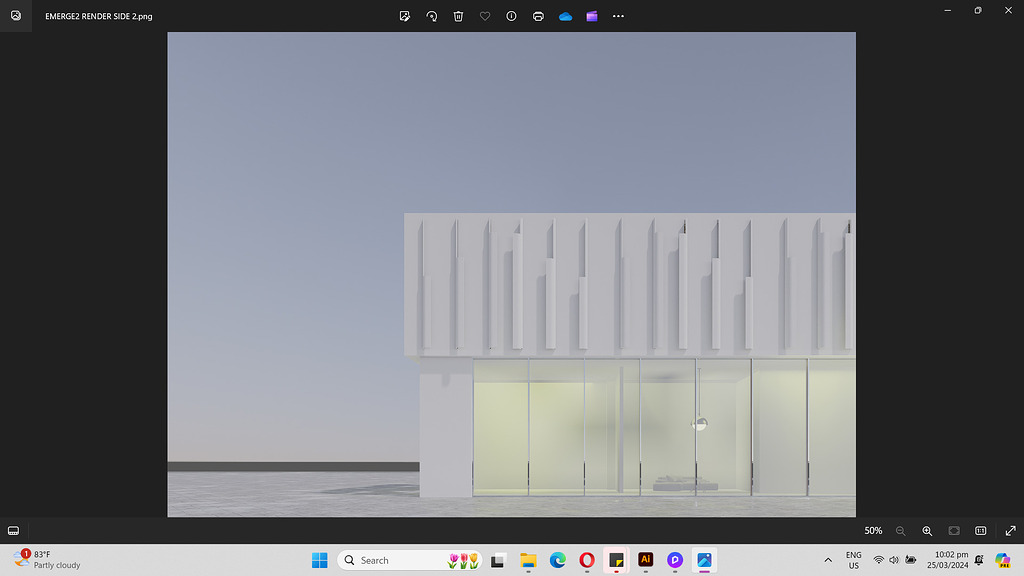Enter fullscreen viewing mode
The image size is (1024, 576).
coord(1010,531)
